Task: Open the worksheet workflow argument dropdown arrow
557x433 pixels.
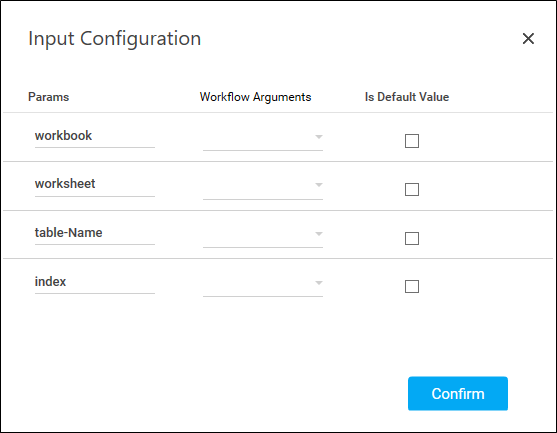Action: tap(319, 185)
